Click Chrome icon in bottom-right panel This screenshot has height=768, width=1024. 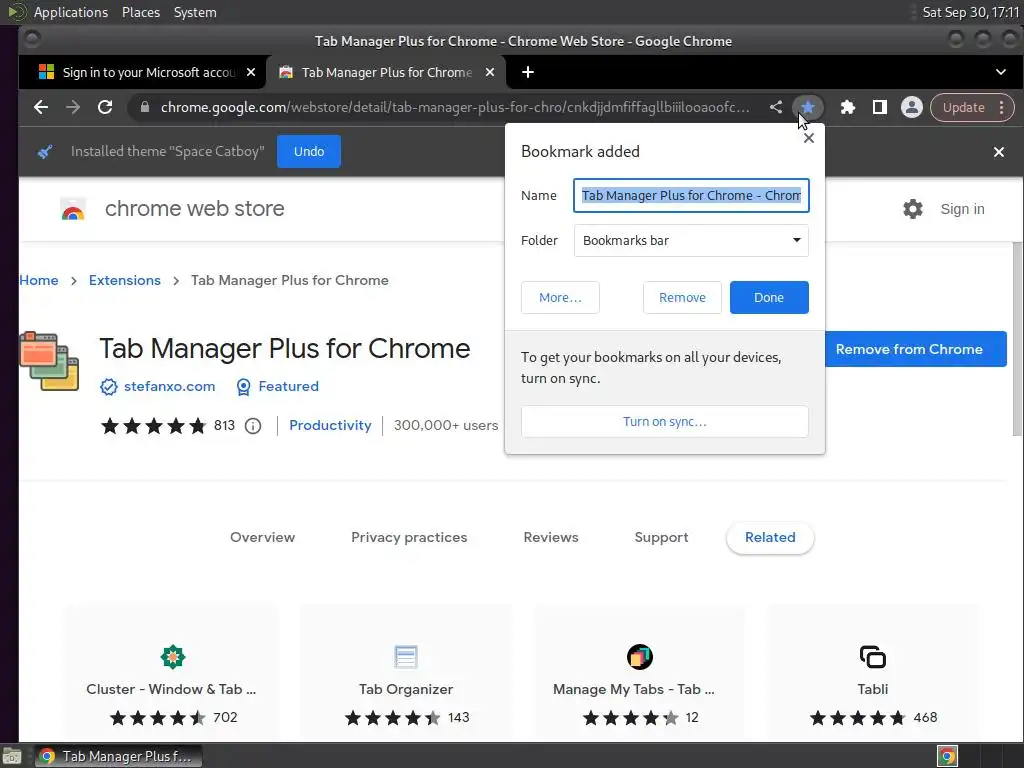pyautogui.click(x=947, y=756)
